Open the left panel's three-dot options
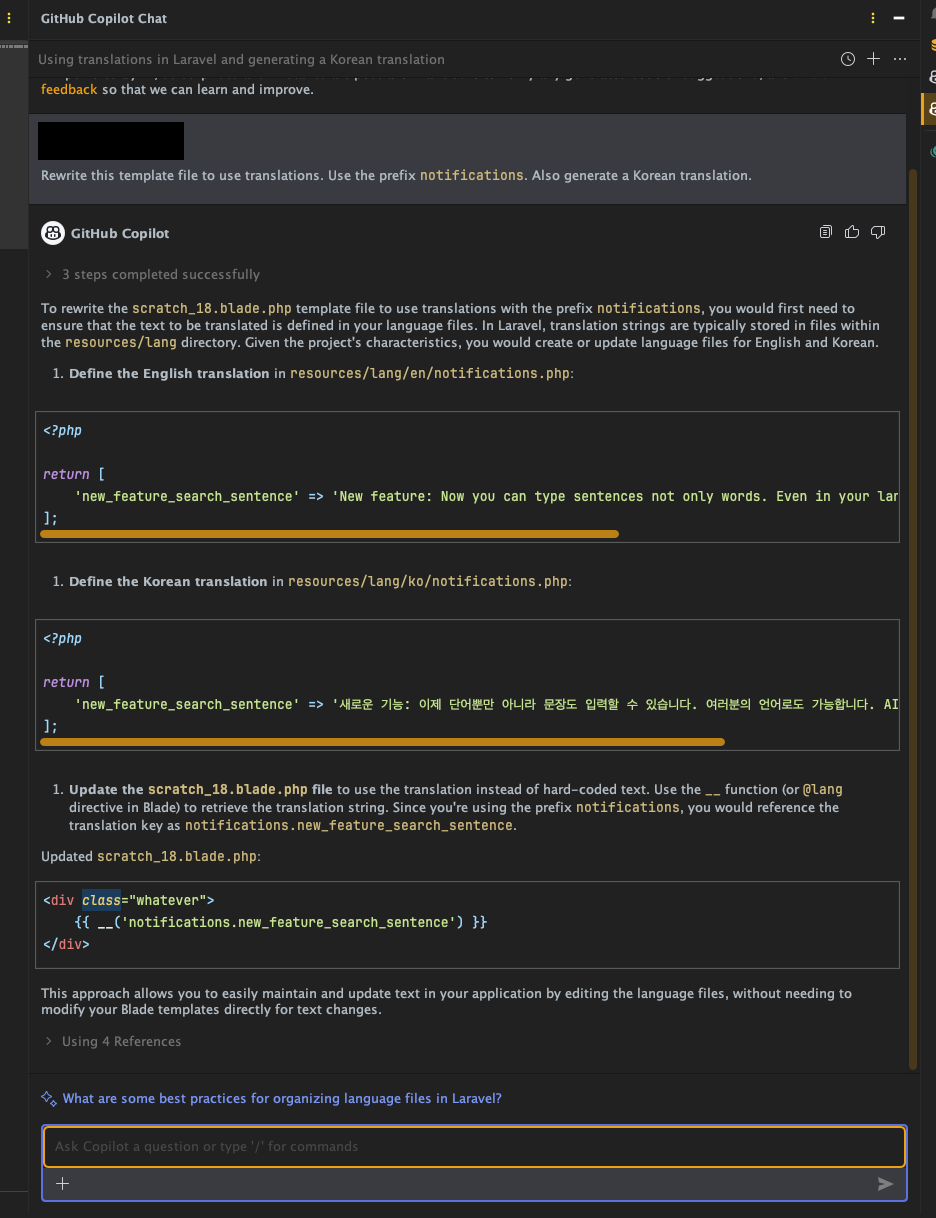The image size is (936, 1218). point(9,18)
